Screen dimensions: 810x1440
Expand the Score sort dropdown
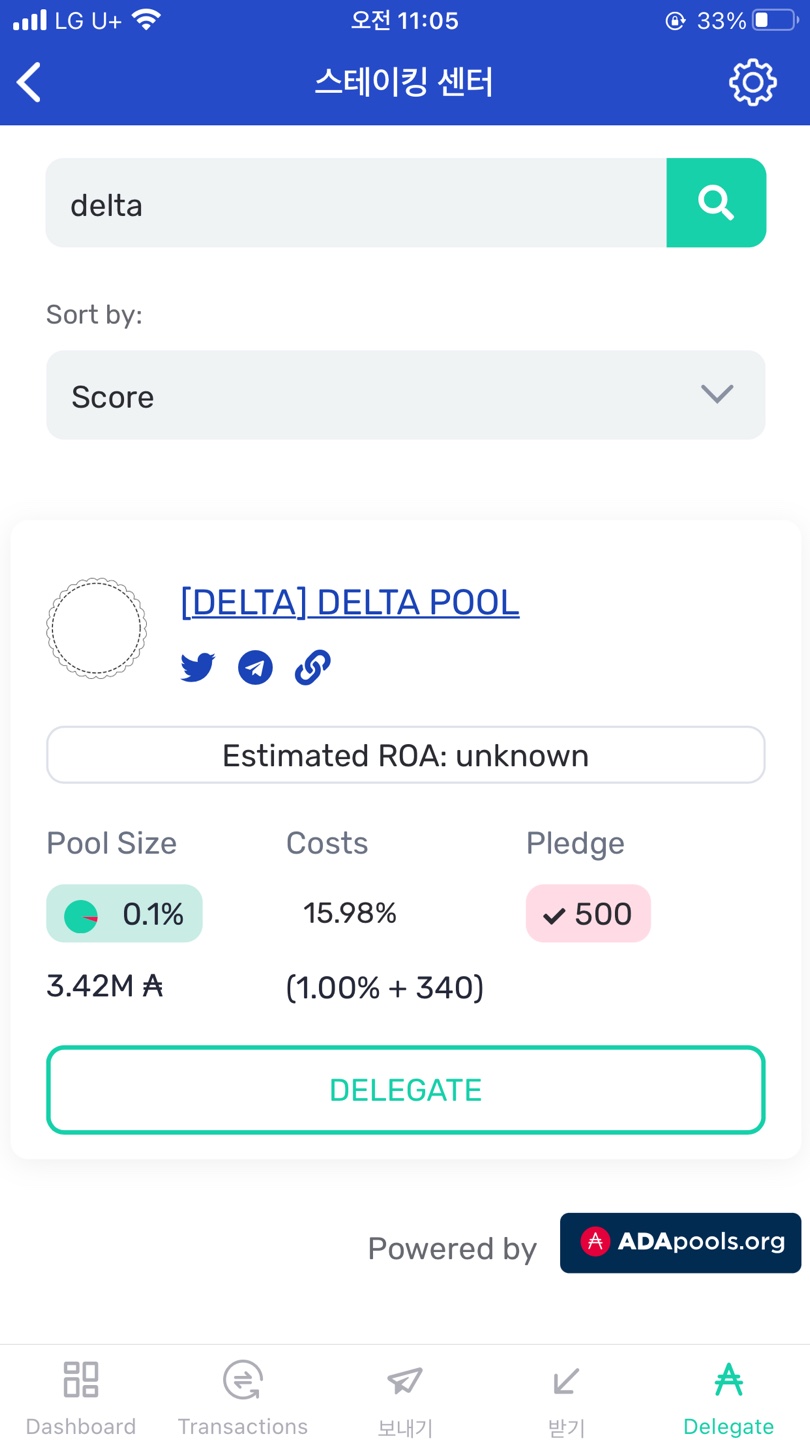tap(405, 396)
